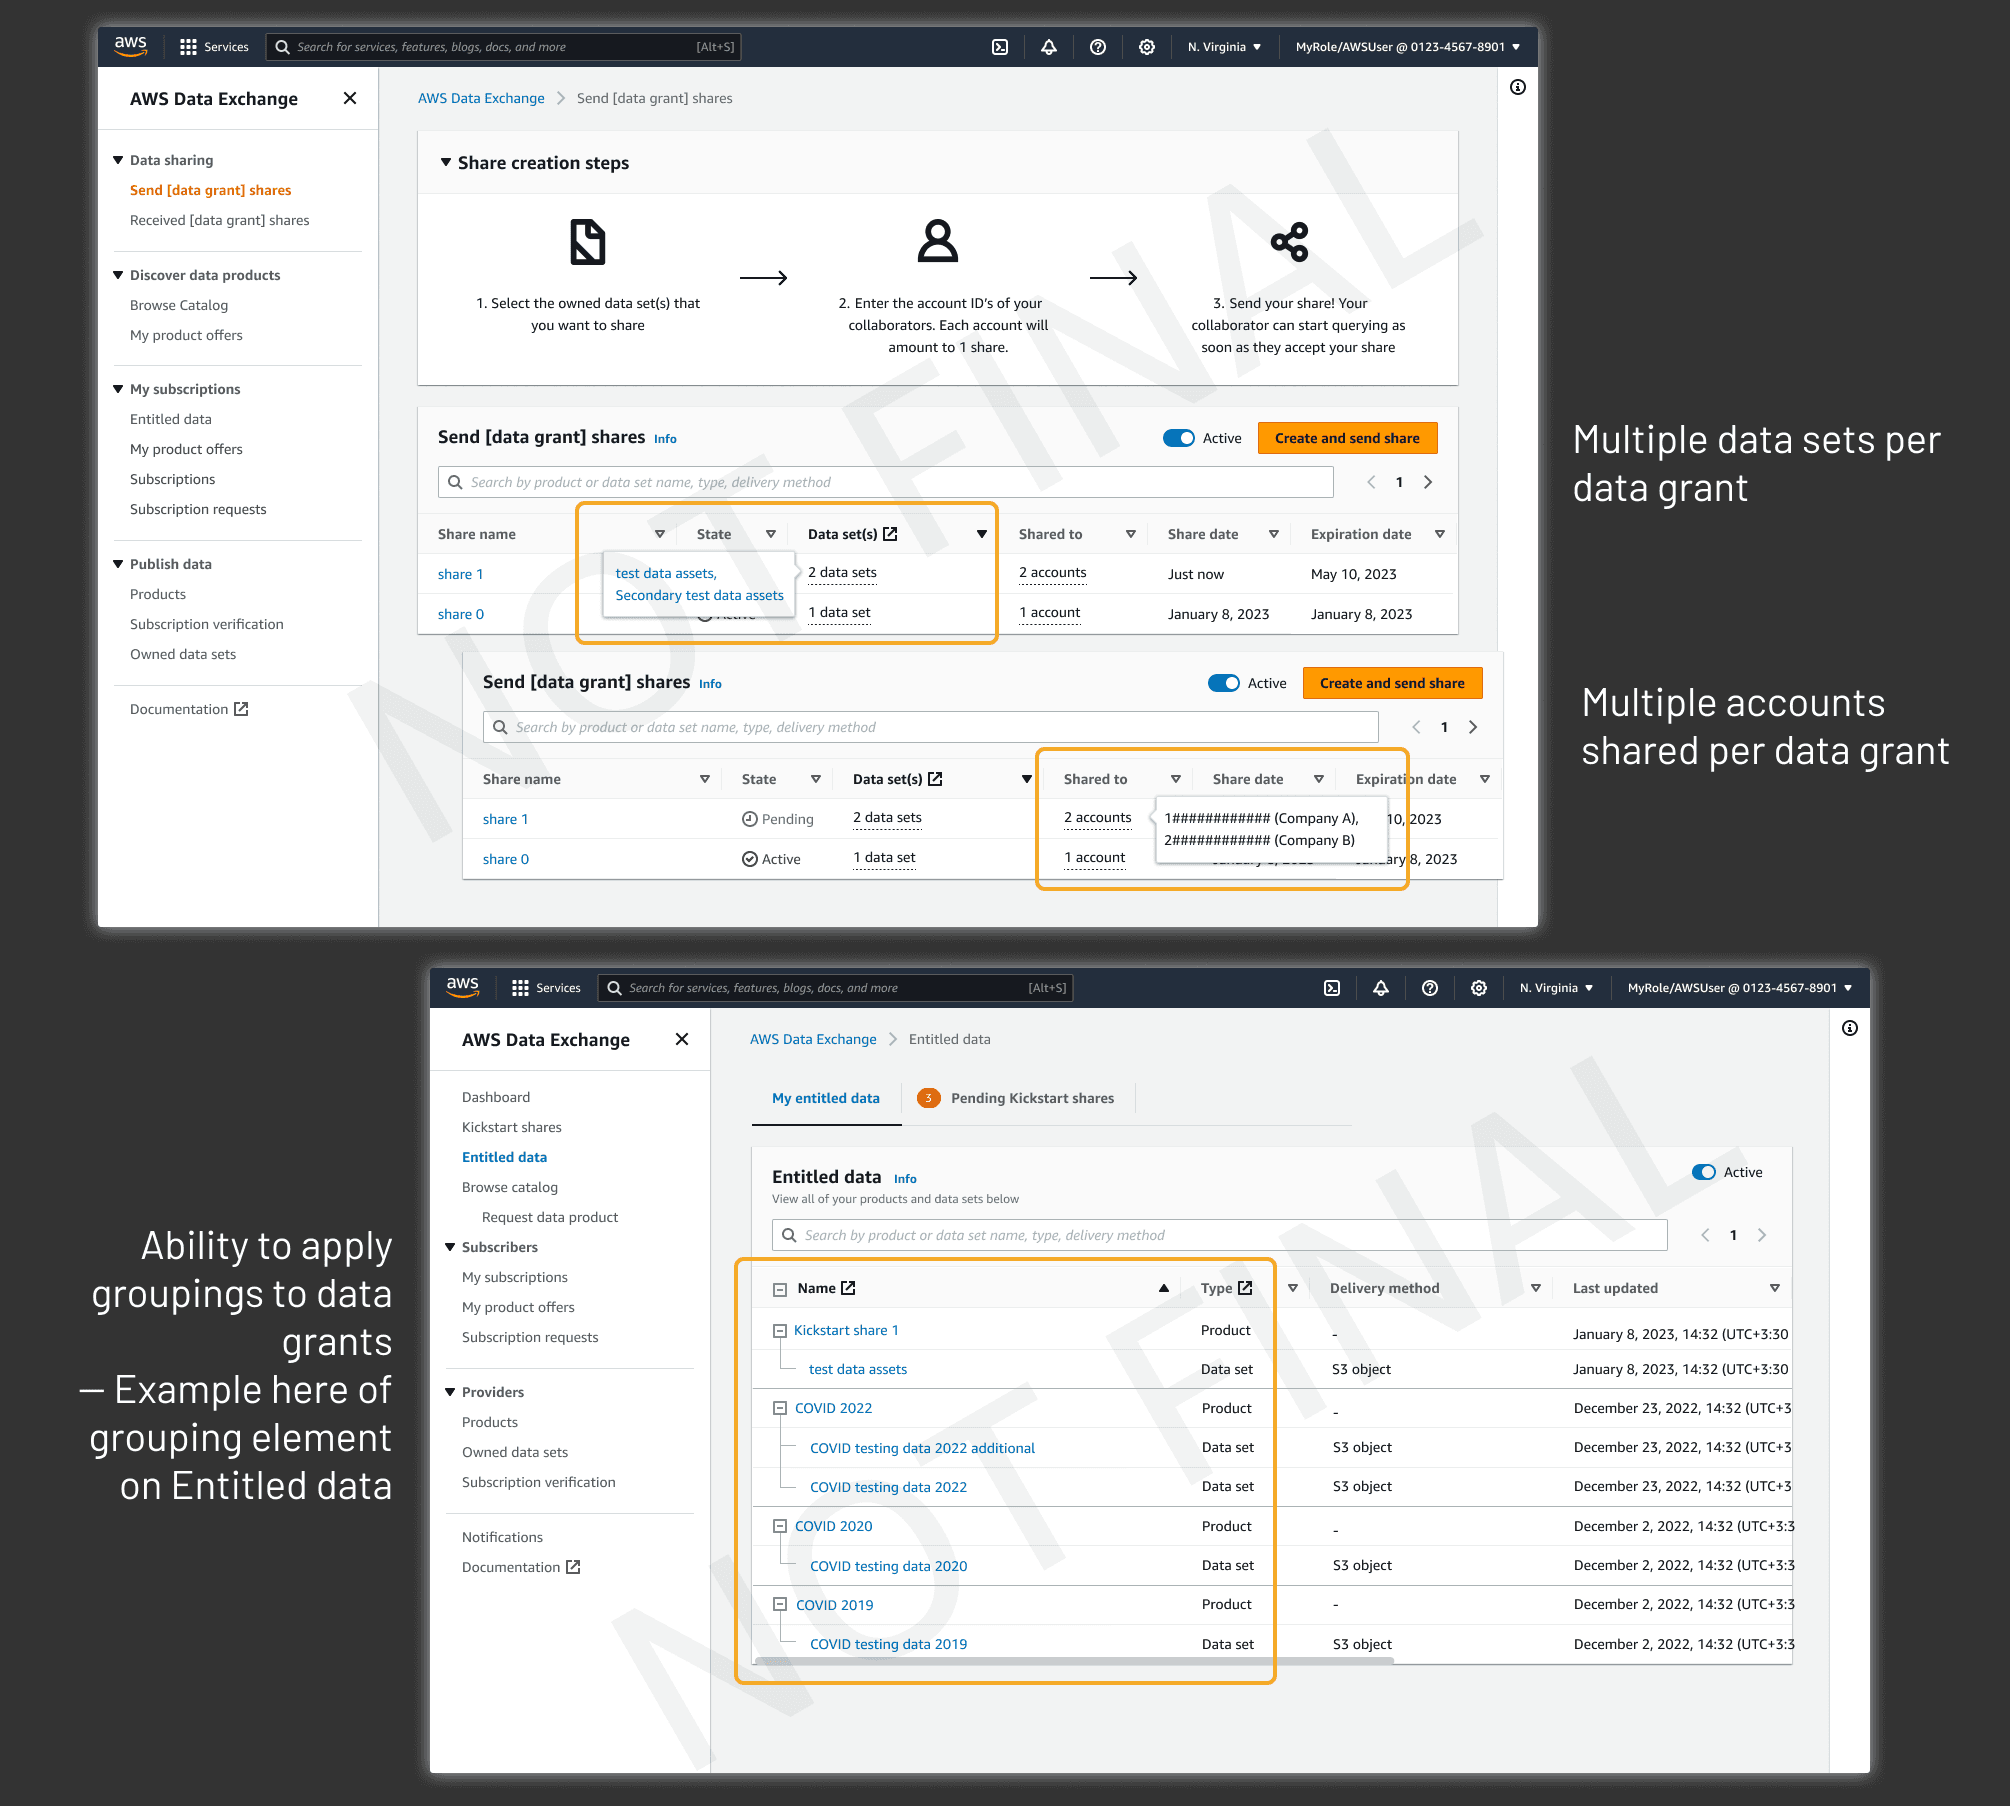Click the external-link icon beside Documentation in top sidebar
The image size is (2010, 1806).
[241, 709]
